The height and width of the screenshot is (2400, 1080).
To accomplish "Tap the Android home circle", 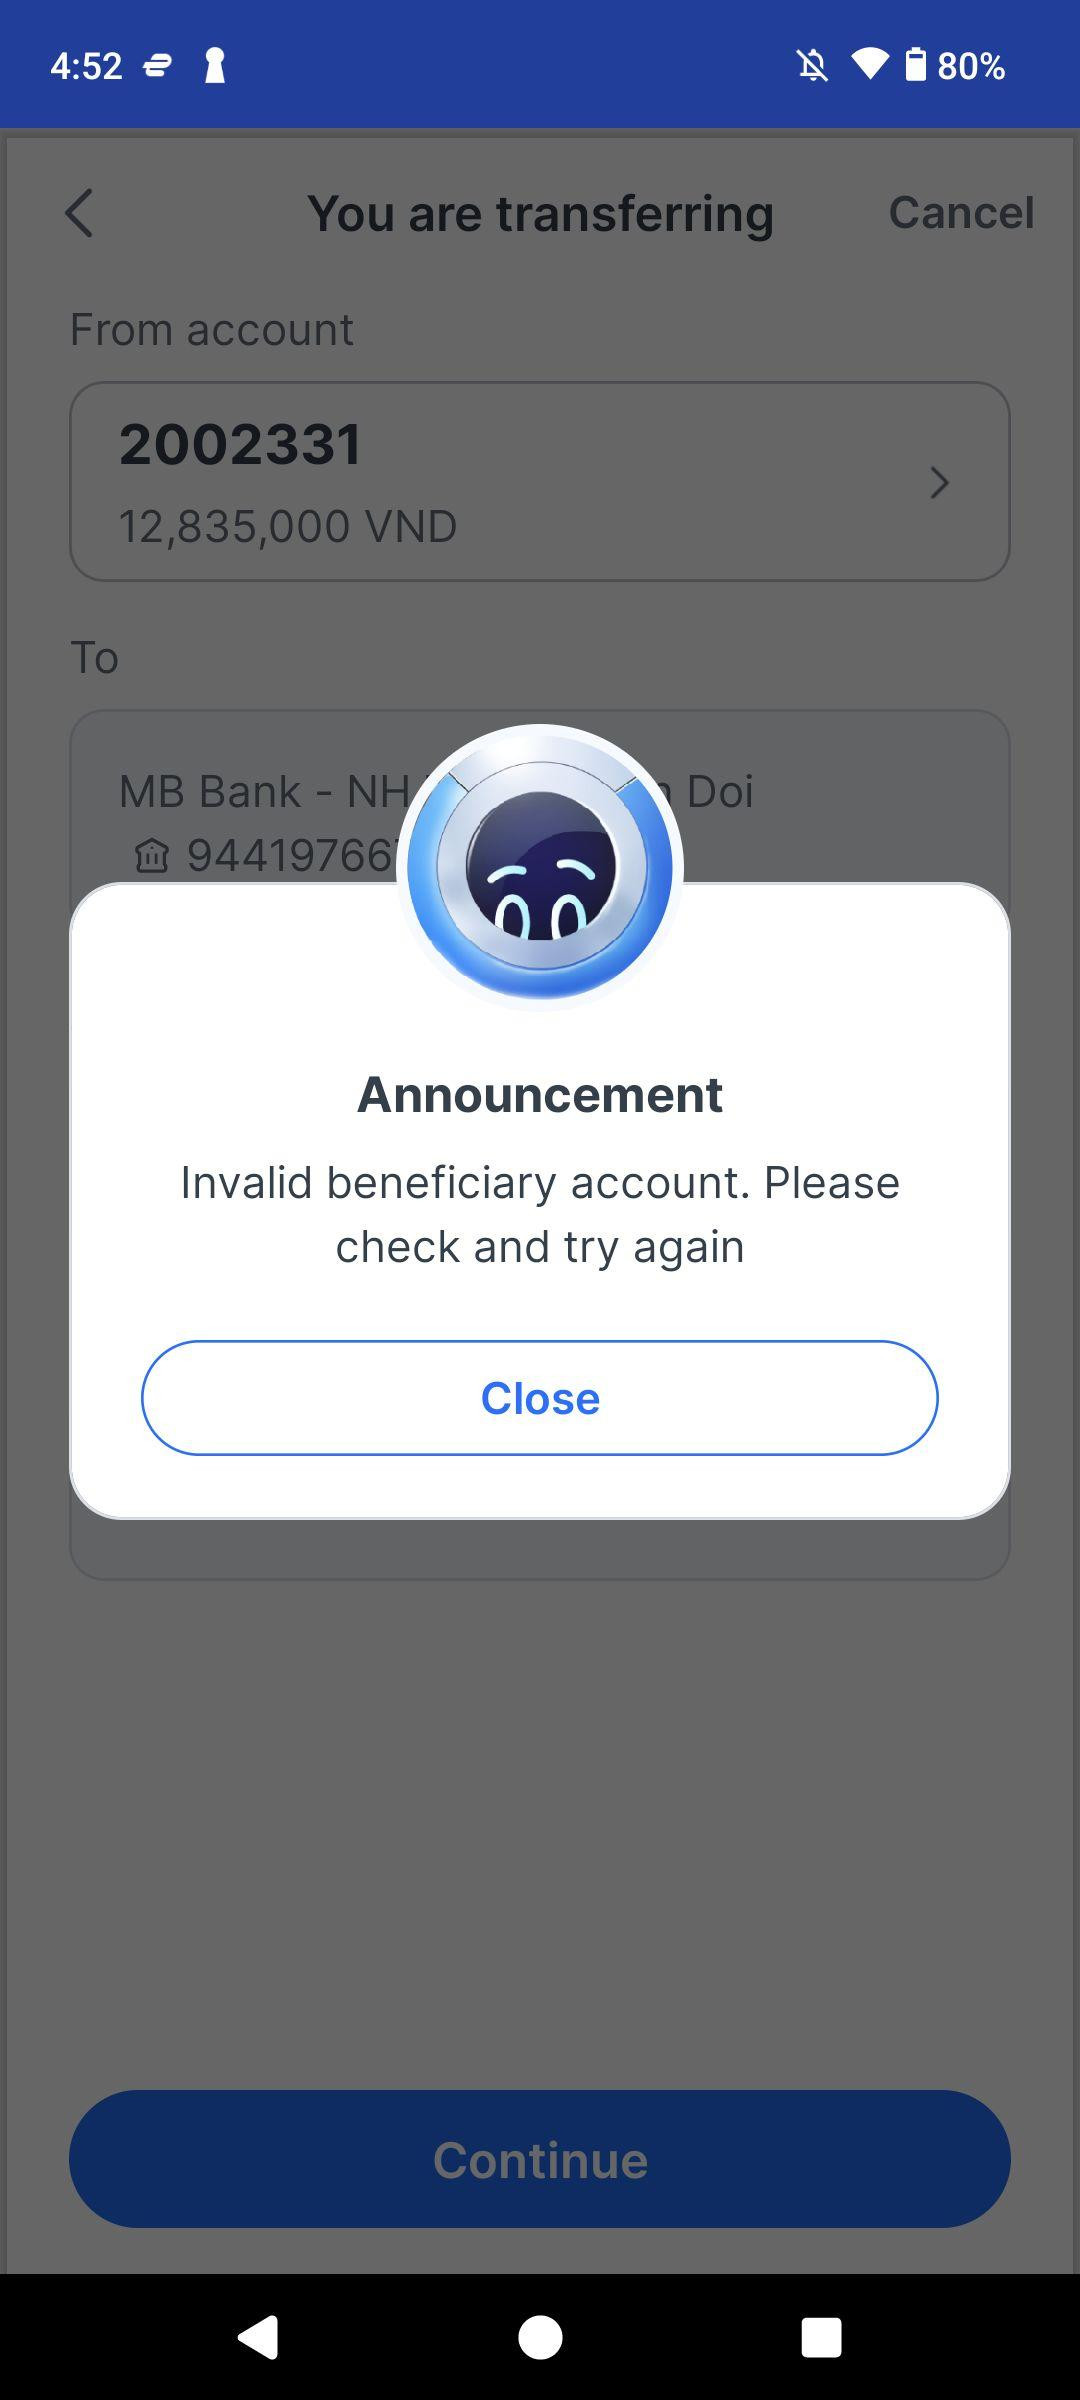I will click(540, 2337).
